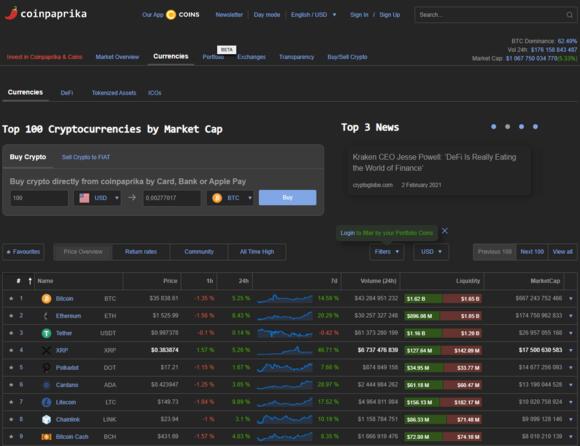
Task: Select the last news carousel dot
Action: [535, 127]
